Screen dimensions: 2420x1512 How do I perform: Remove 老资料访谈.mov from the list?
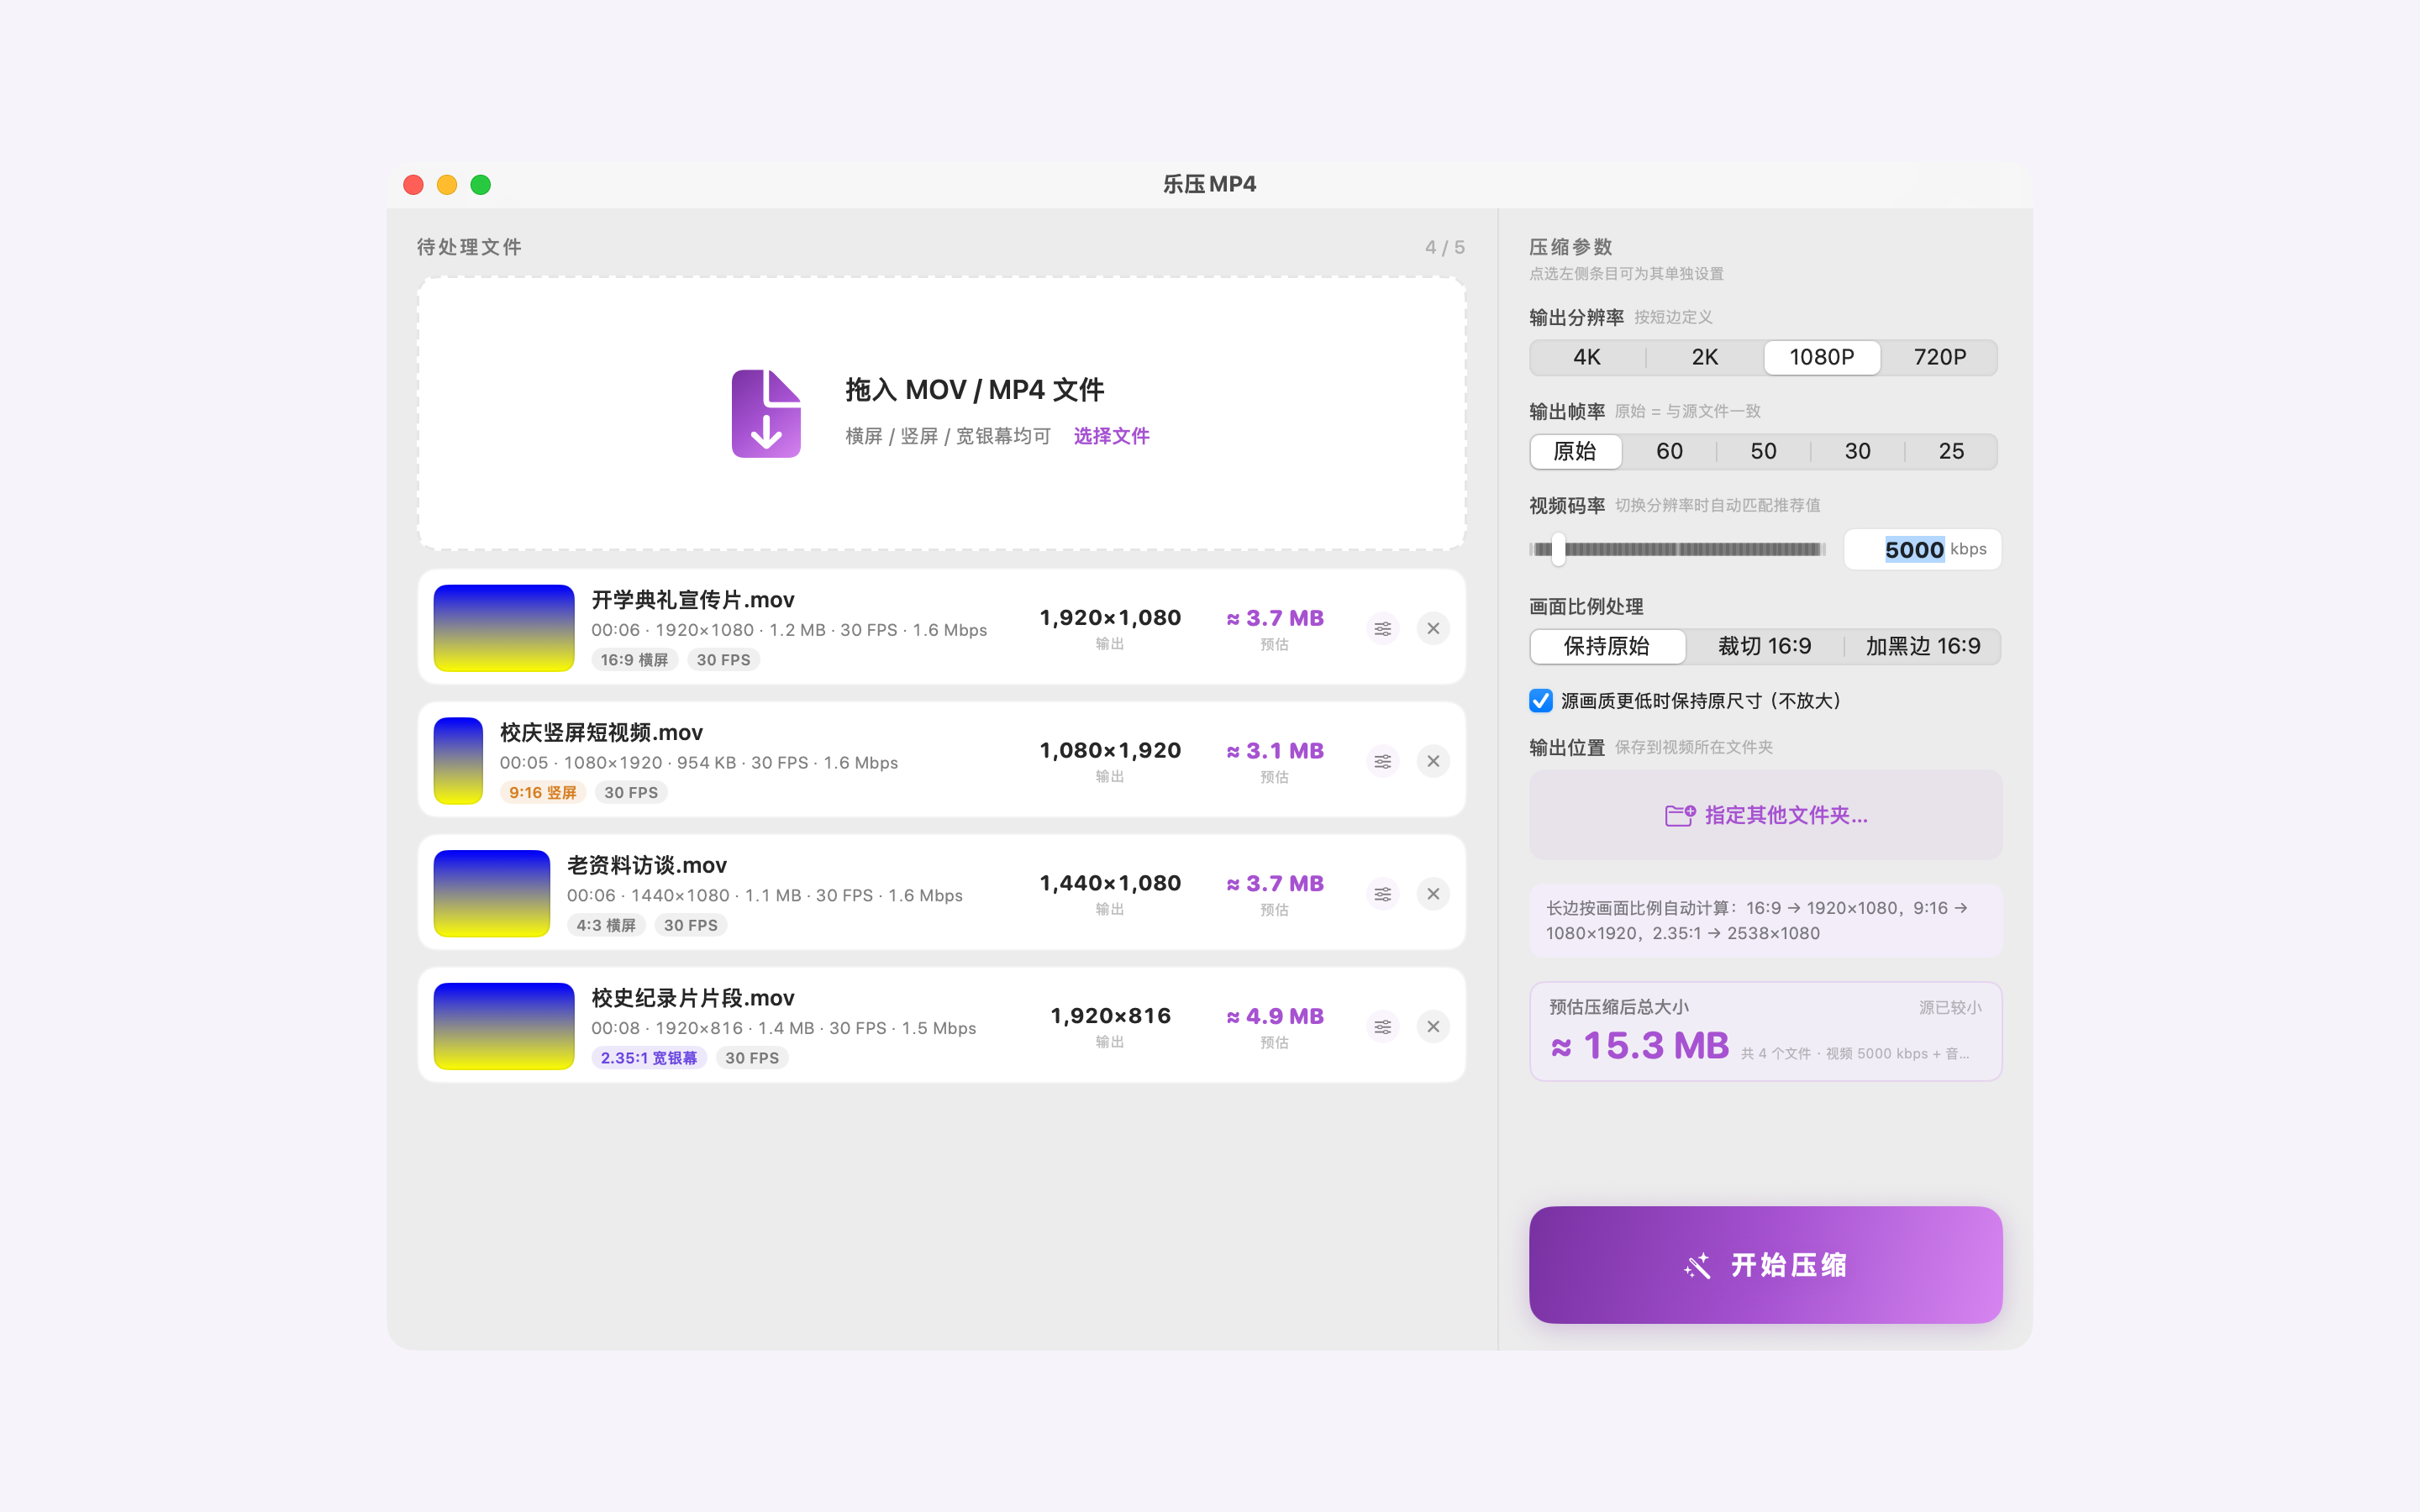(x=1433, y=894)
